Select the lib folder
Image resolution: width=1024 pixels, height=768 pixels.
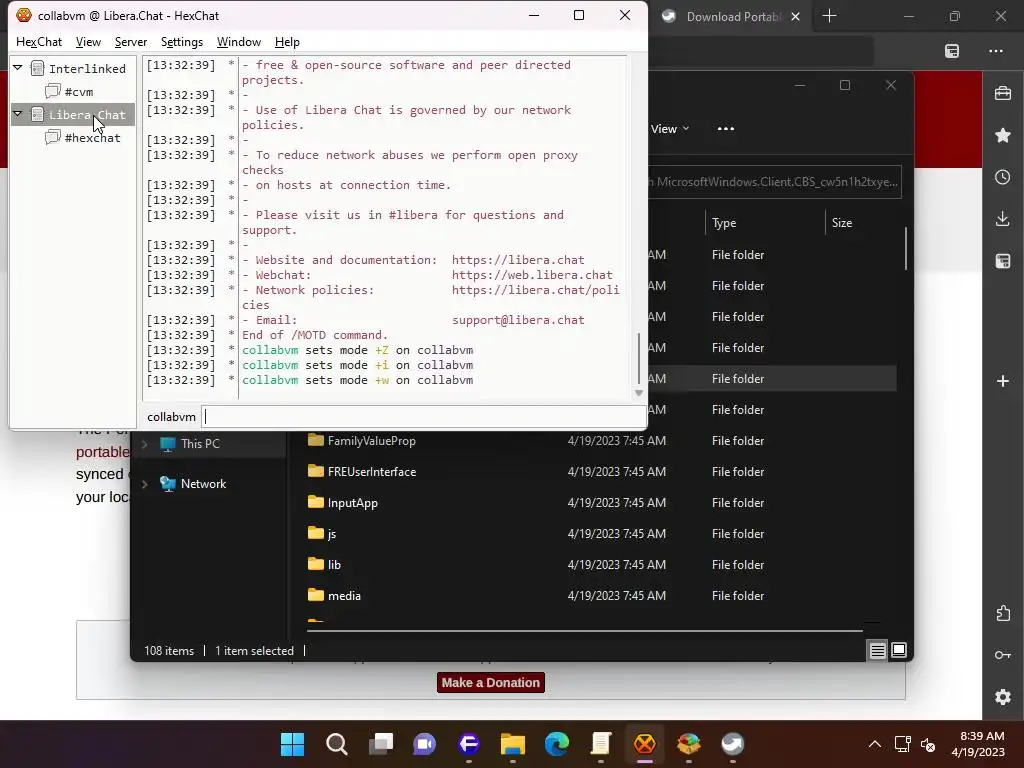[334, 565]
